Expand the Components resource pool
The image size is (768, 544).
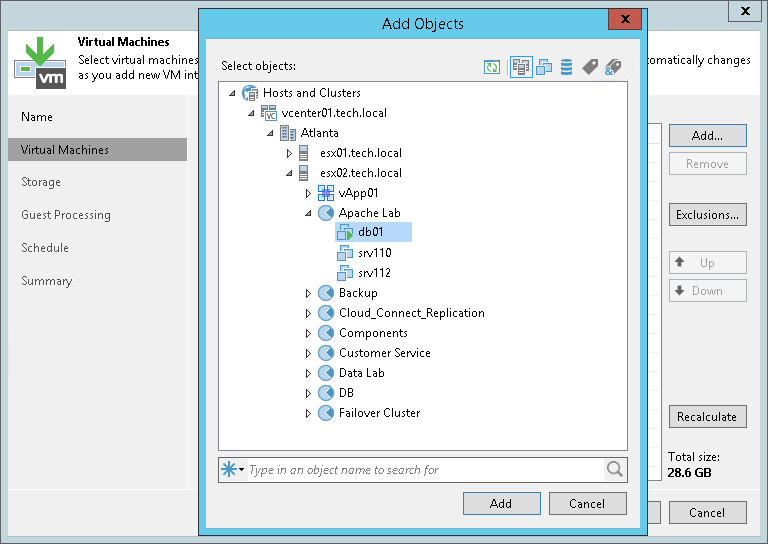pos(308,333)
